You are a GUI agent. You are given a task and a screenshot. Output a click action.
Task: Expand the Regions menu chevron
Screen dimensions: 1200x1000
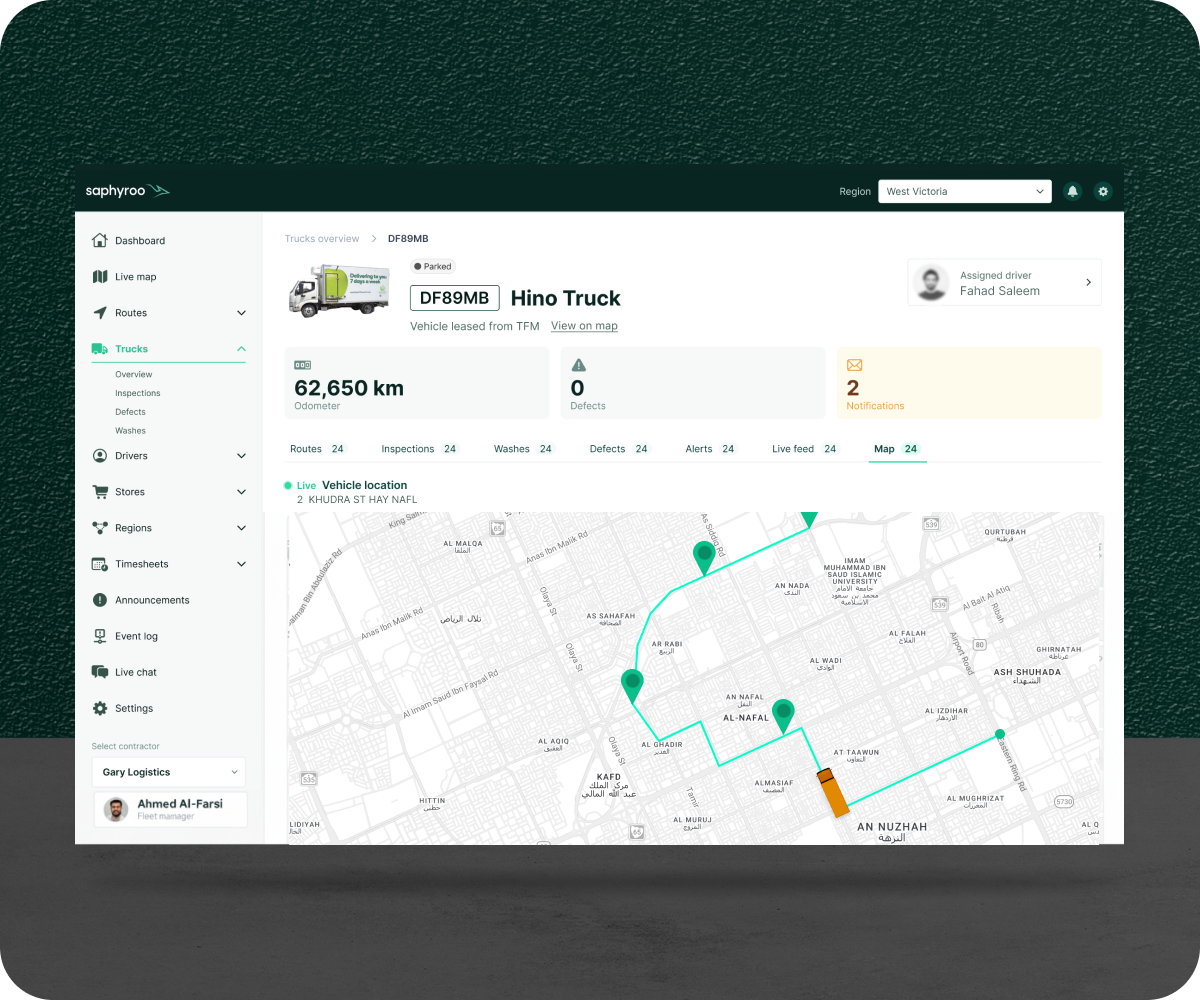tap(241, 528)
